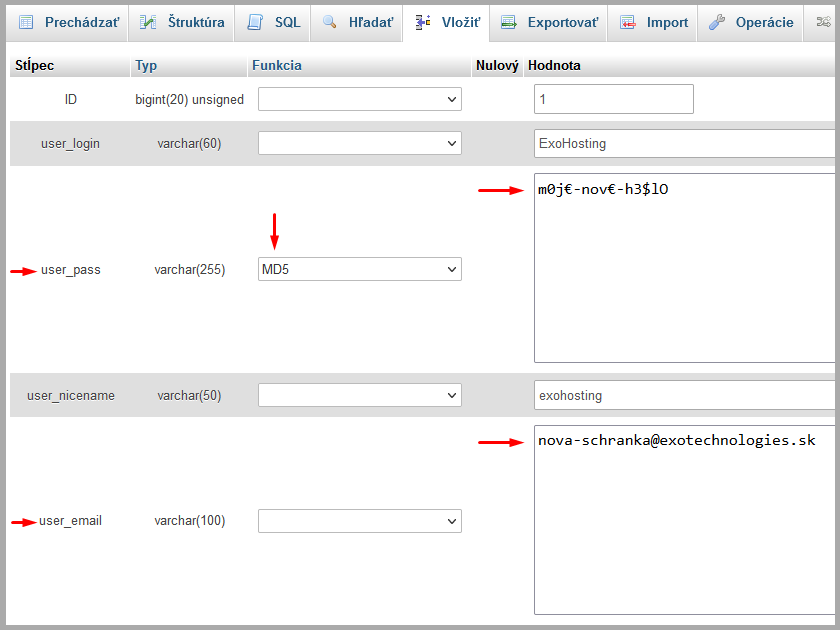
Task: Open the function dropdown for user_login
Action: (x=360, y=143)
